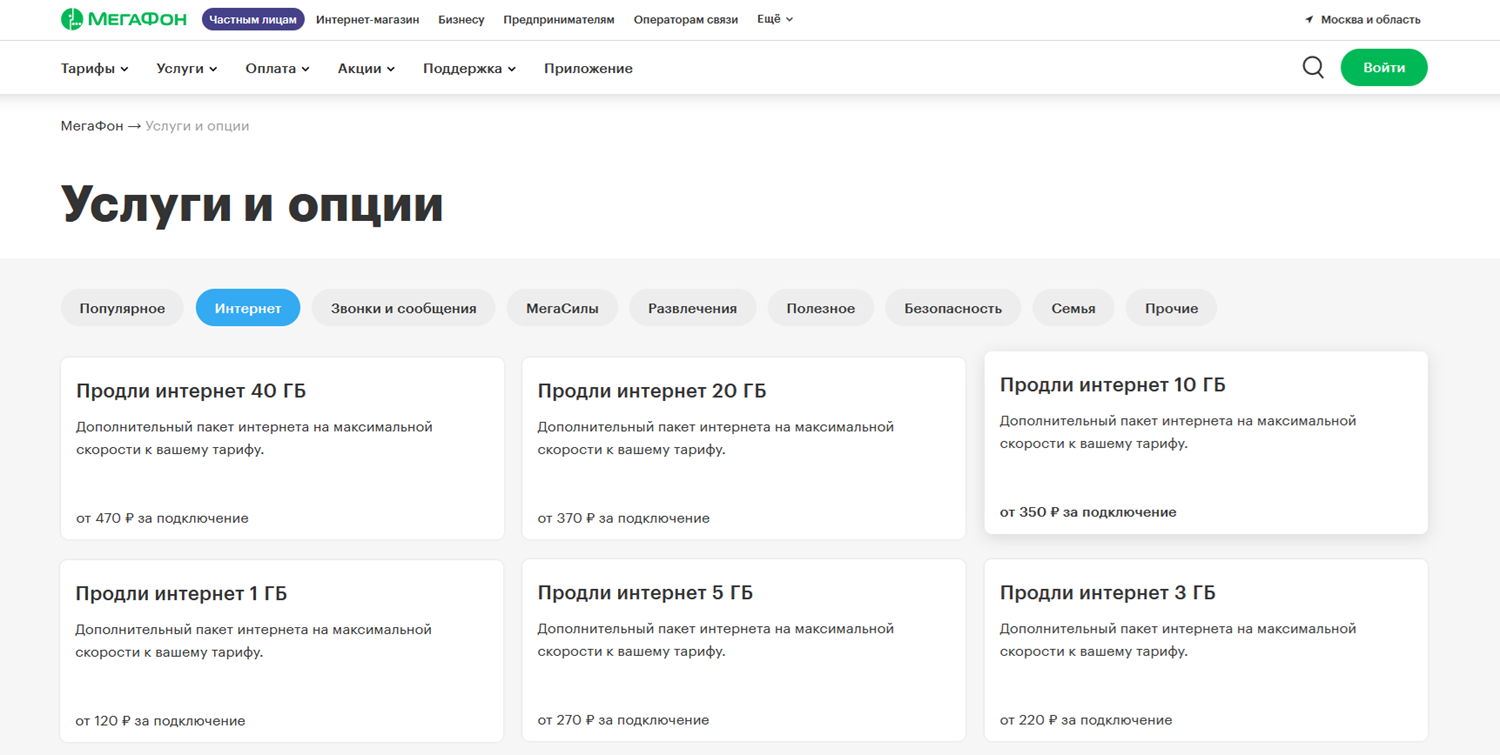Open the search magnifier icon

coord(1313,67)
